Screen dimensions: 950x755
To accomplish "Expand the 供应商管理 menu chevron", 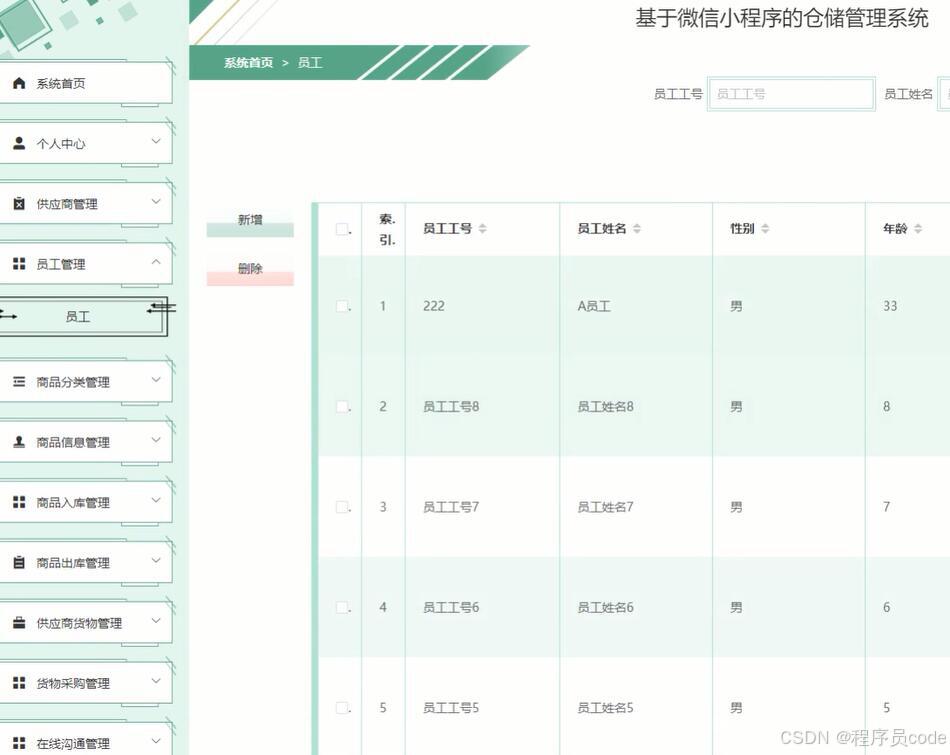I will click(156, 203).
